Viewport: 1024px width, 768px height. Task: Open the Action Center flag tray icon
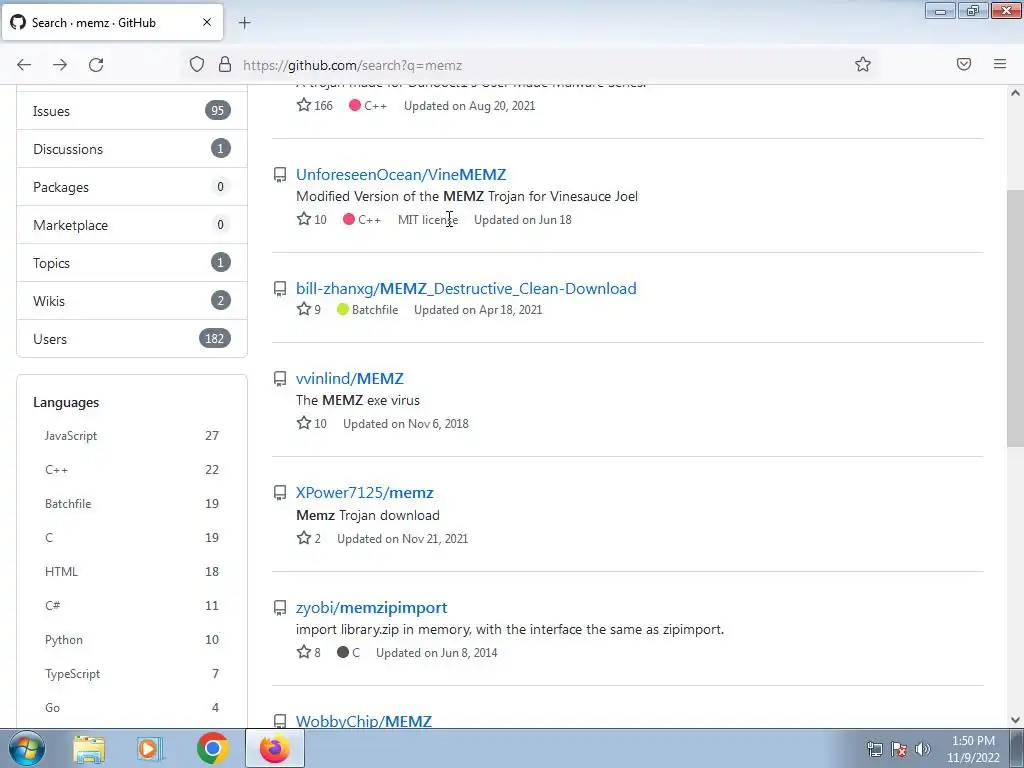coord(899,749)
